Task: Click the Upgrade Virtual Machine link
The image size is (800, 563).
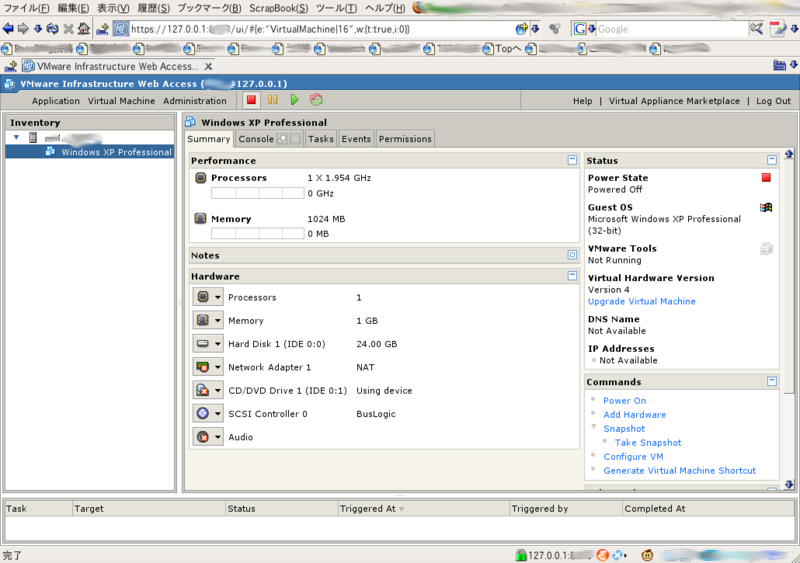Action: 641,301
